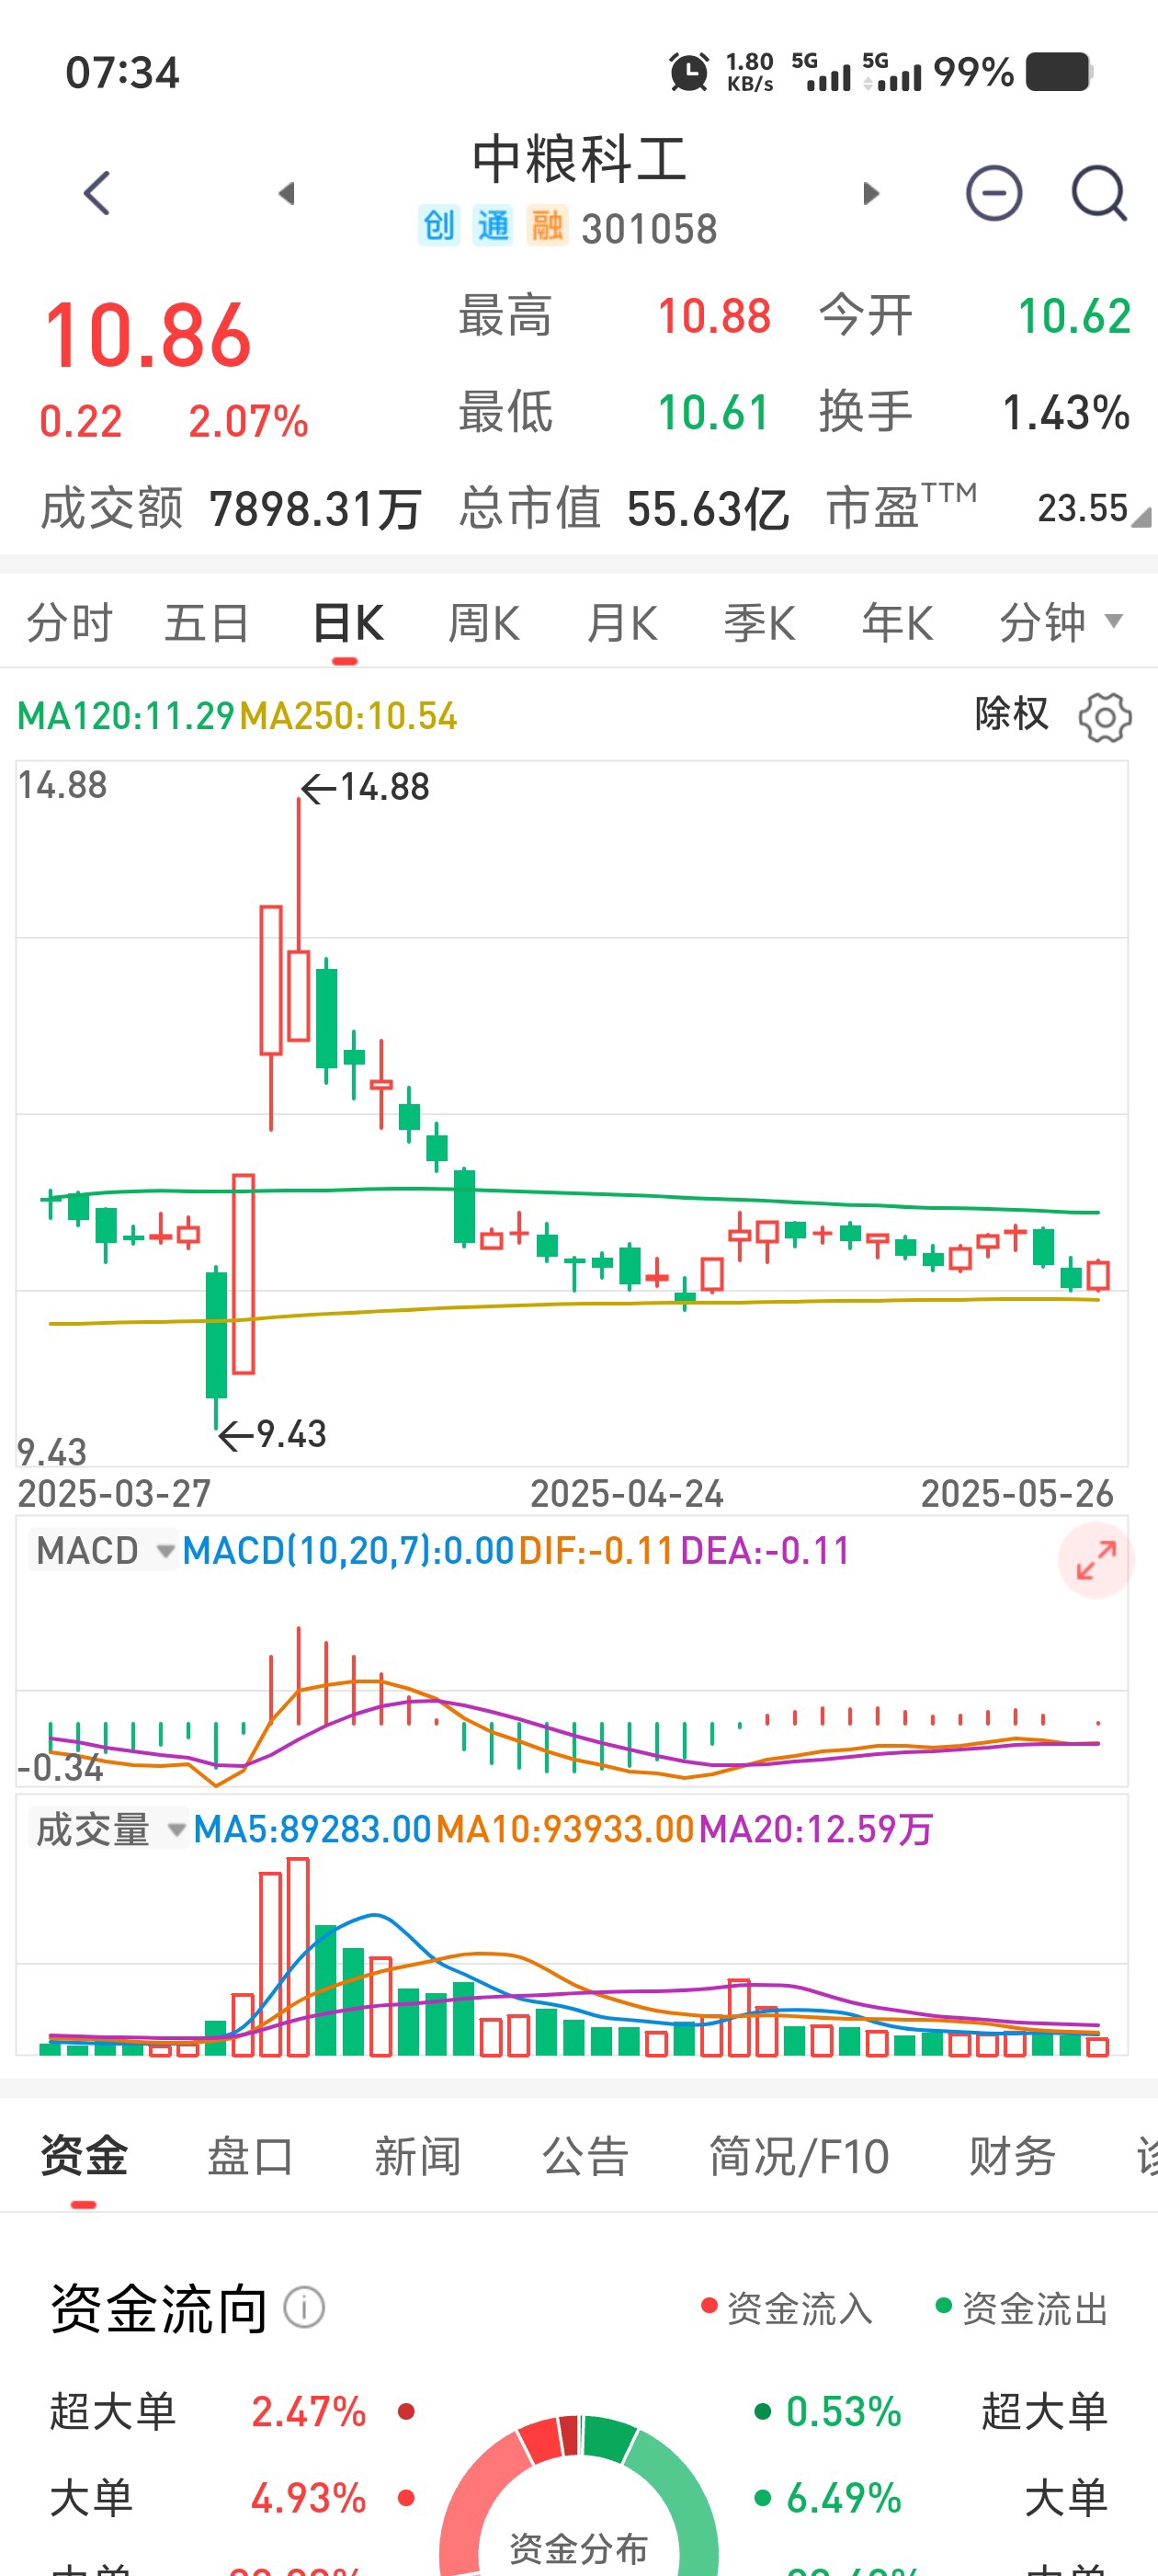This screenshot has height=2576, width=1158.
Task: Tap the MACD(10,20,7):0.00 readout
Action: click(348, 1550)
